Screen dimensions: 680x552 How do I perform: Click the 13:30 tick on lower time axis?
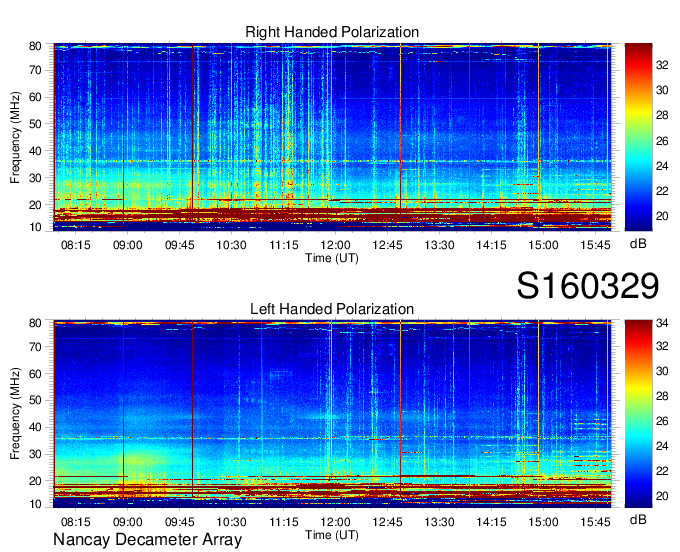click(439, 522)
